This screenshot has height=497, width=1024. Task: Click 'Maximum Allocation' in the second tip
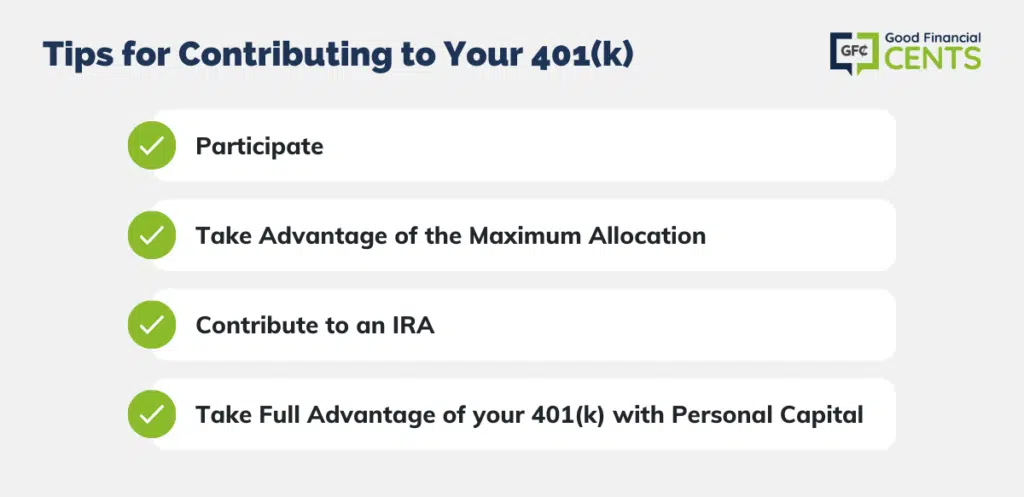(x=587, y=235)
